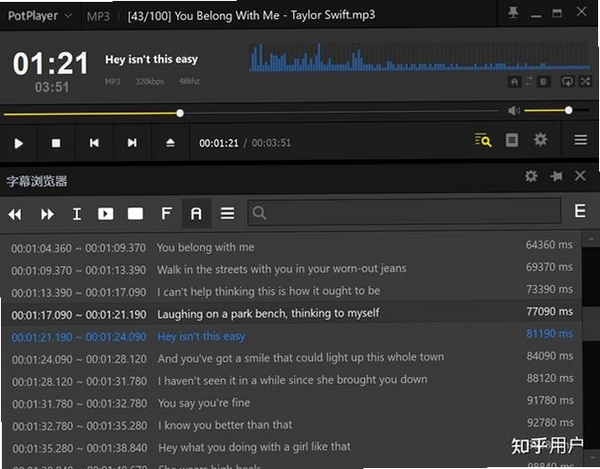
Task: Stop playback
Action: pyautogui.click(x=56, y=143)
